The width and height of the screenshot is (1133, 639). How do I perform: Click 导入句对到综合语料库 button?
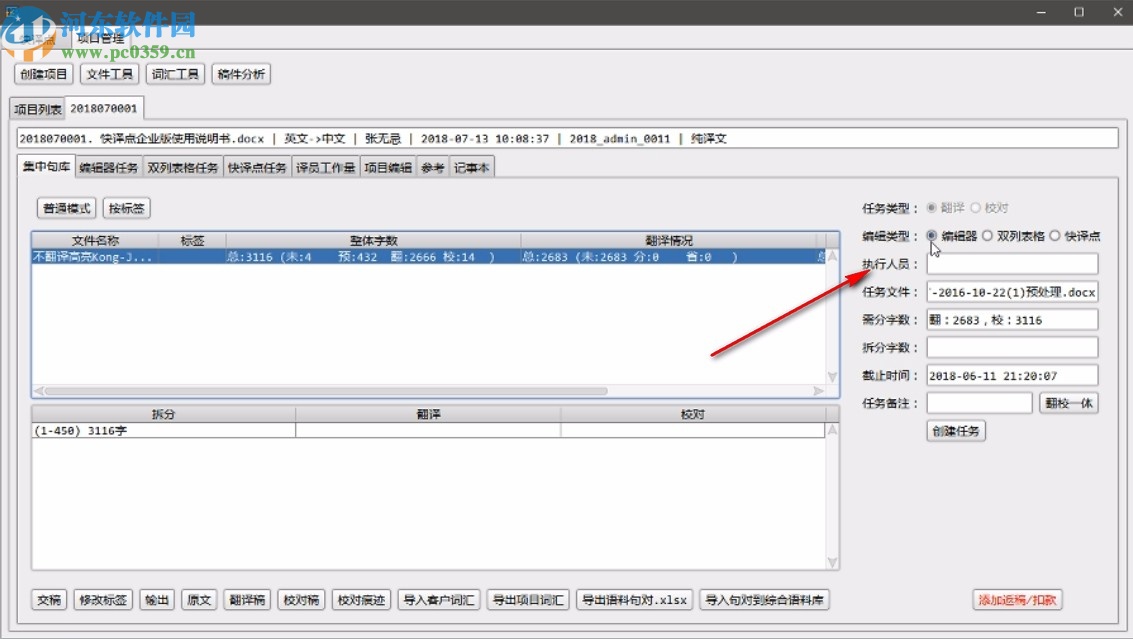point(764,600)
